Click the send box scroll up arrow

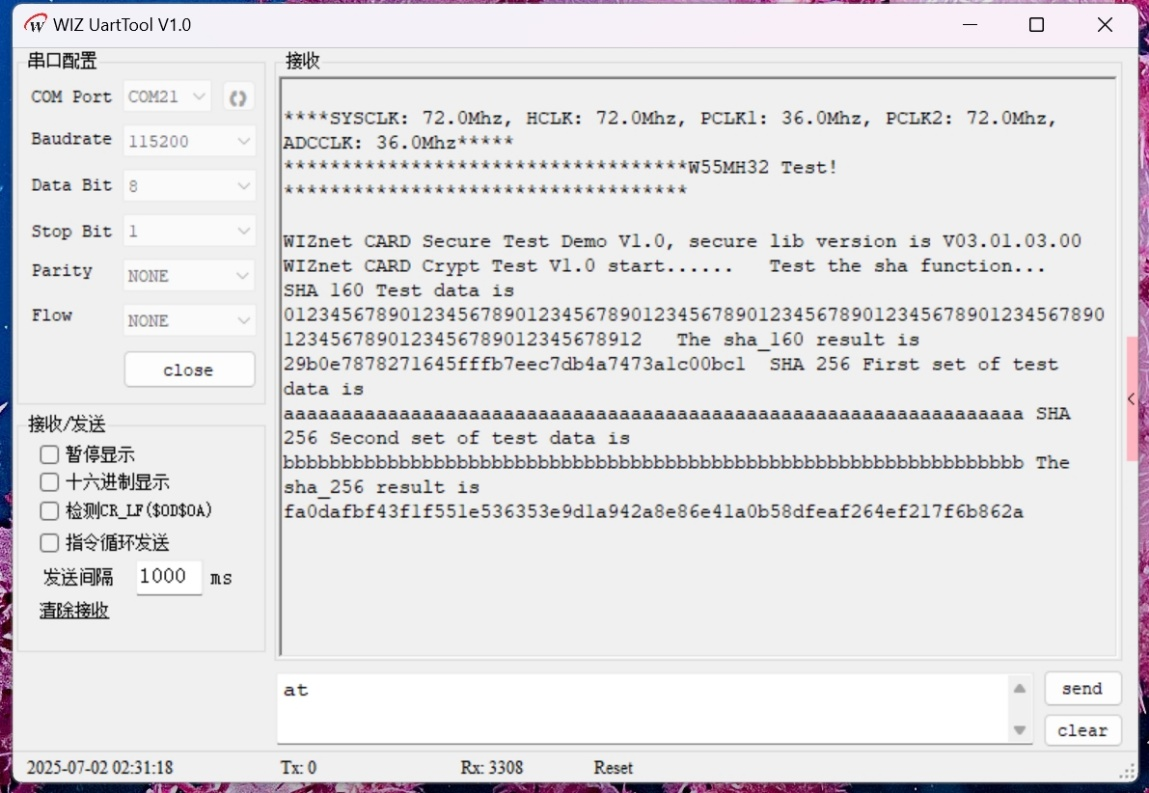click(1019, 688)
